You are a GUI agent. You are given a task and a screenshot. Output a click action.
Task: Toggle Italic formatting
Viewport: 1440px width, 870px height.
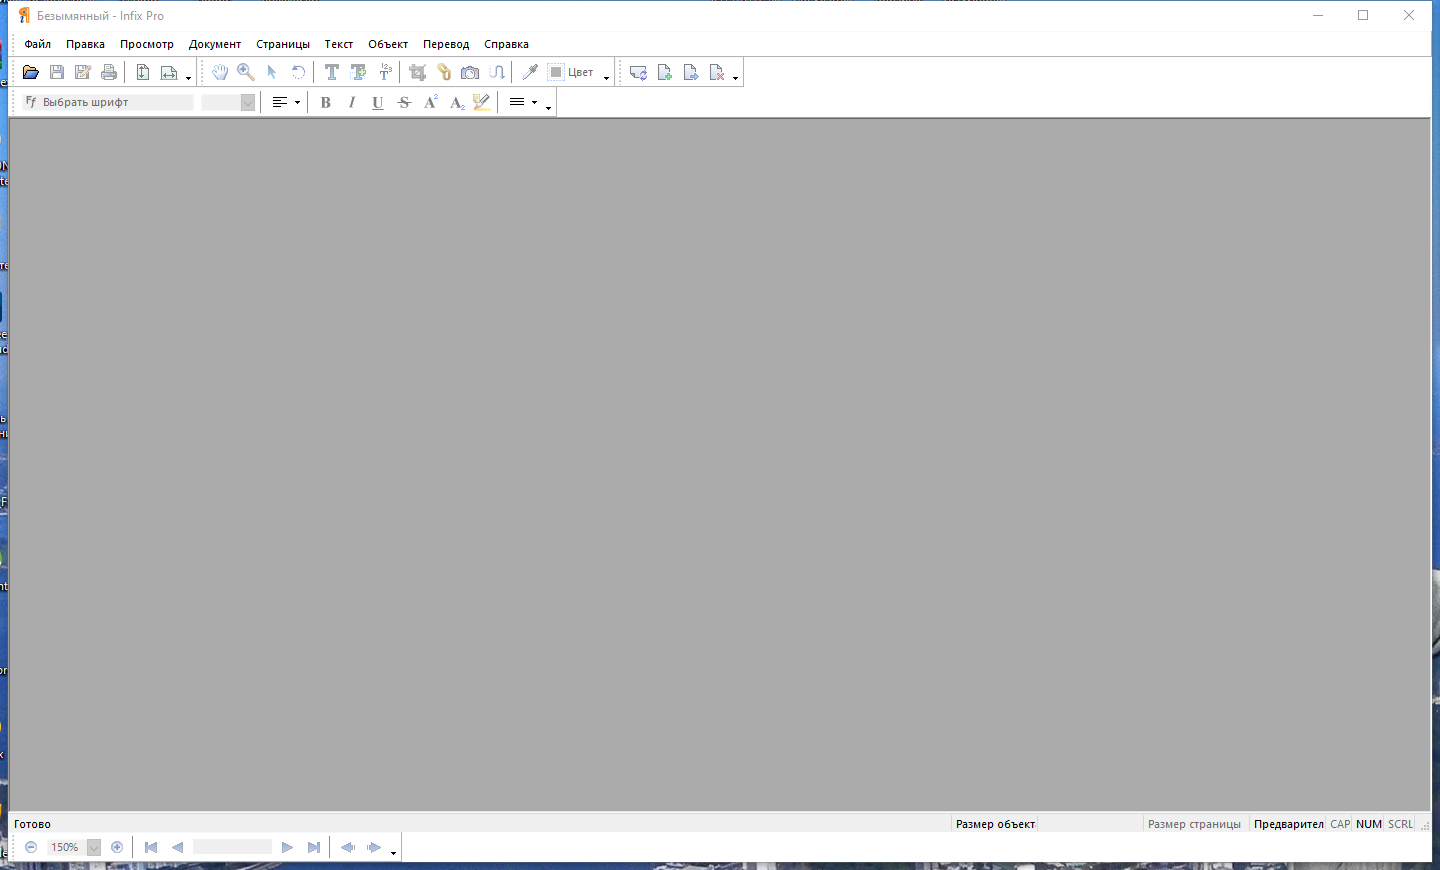coord(352,103)
